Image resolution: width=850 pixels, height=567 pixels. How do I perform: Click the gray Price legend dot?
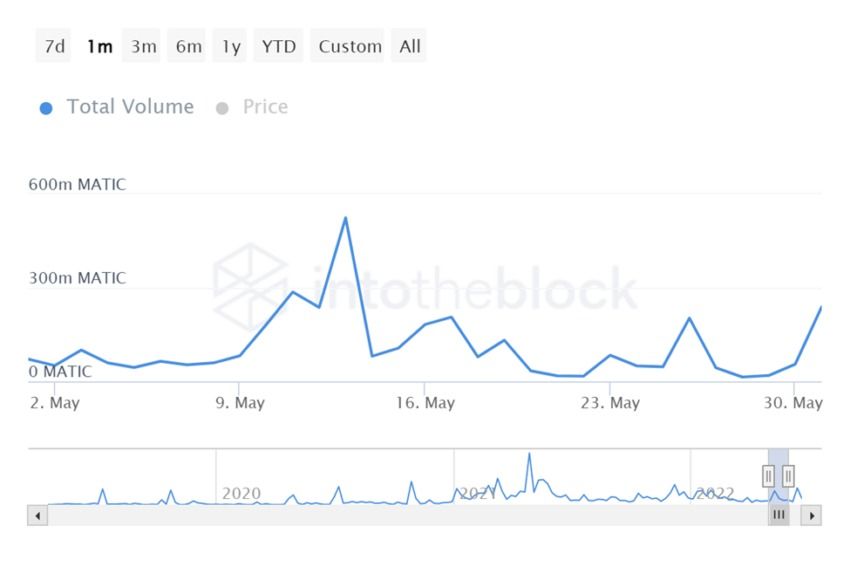pyautogui.click(x=222, y=108)
